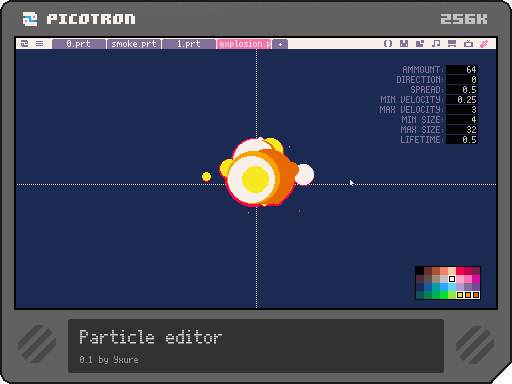Pick the bright red palette swatch

460,271
